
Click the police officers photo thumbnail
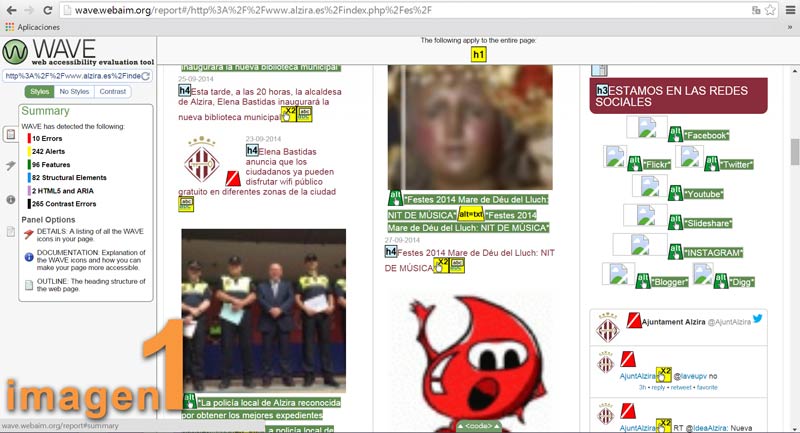click(x=264, y=311)
